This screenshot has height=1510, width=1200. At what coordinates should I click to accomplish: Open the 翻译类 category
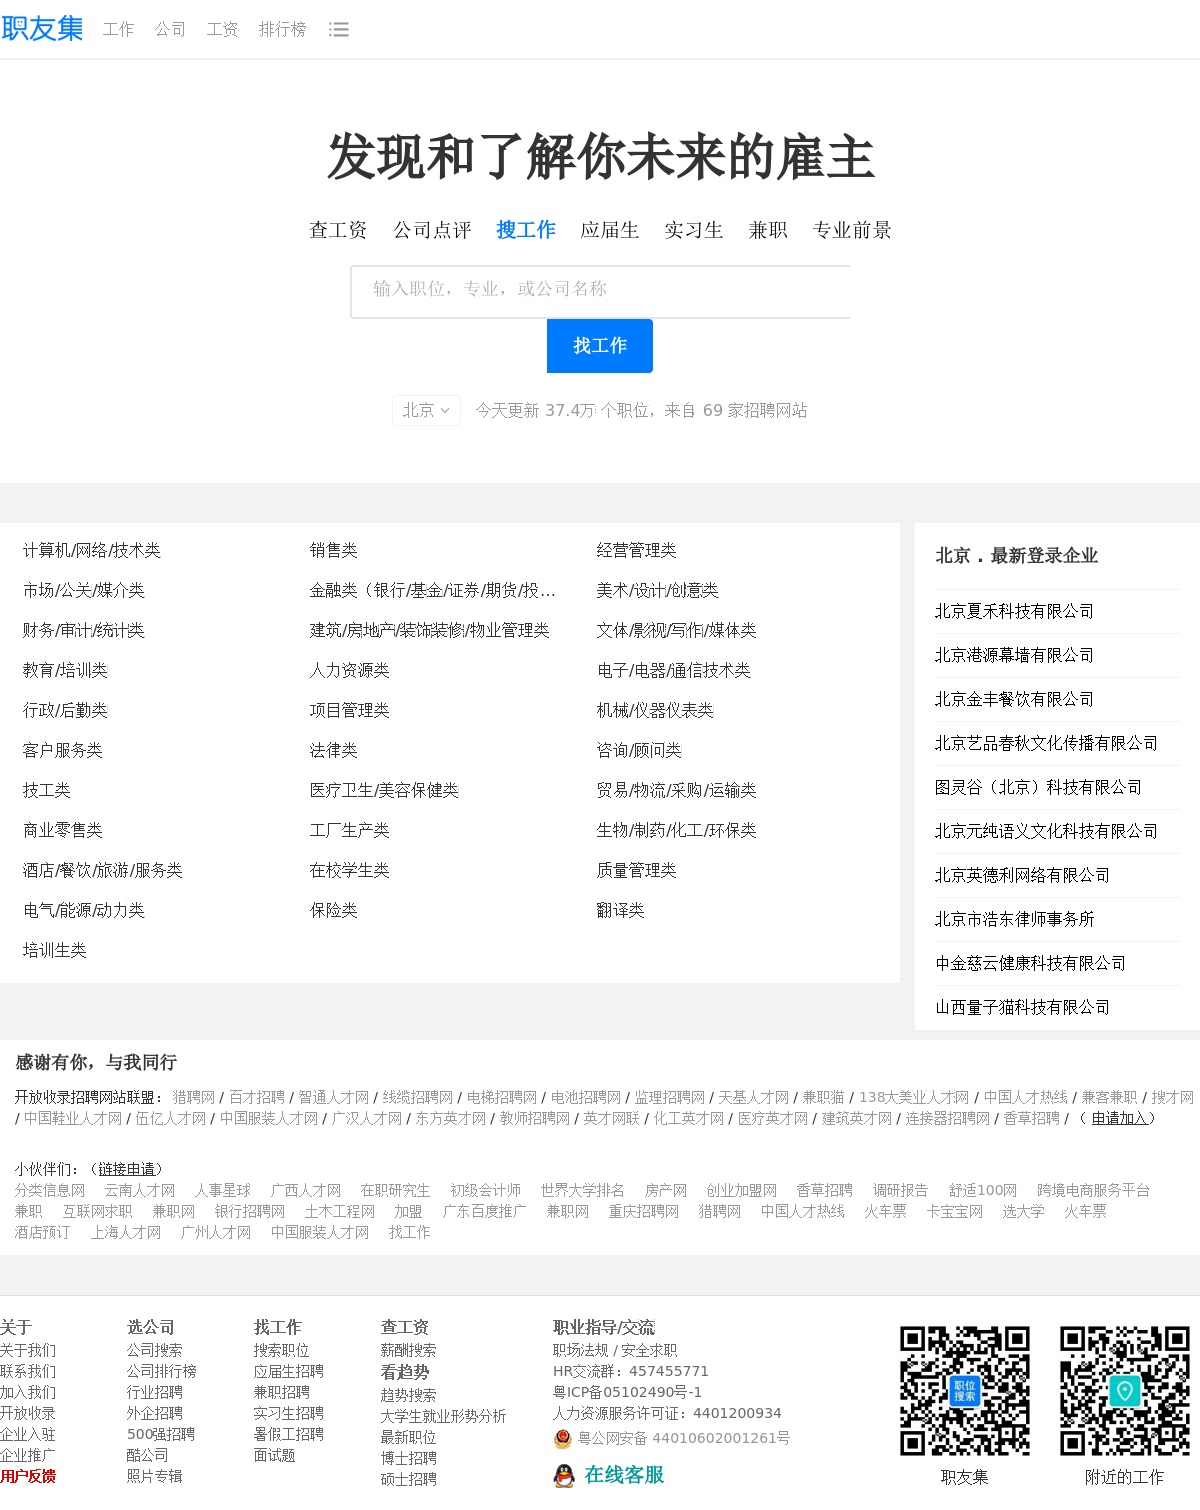click(x=621, y=910)
